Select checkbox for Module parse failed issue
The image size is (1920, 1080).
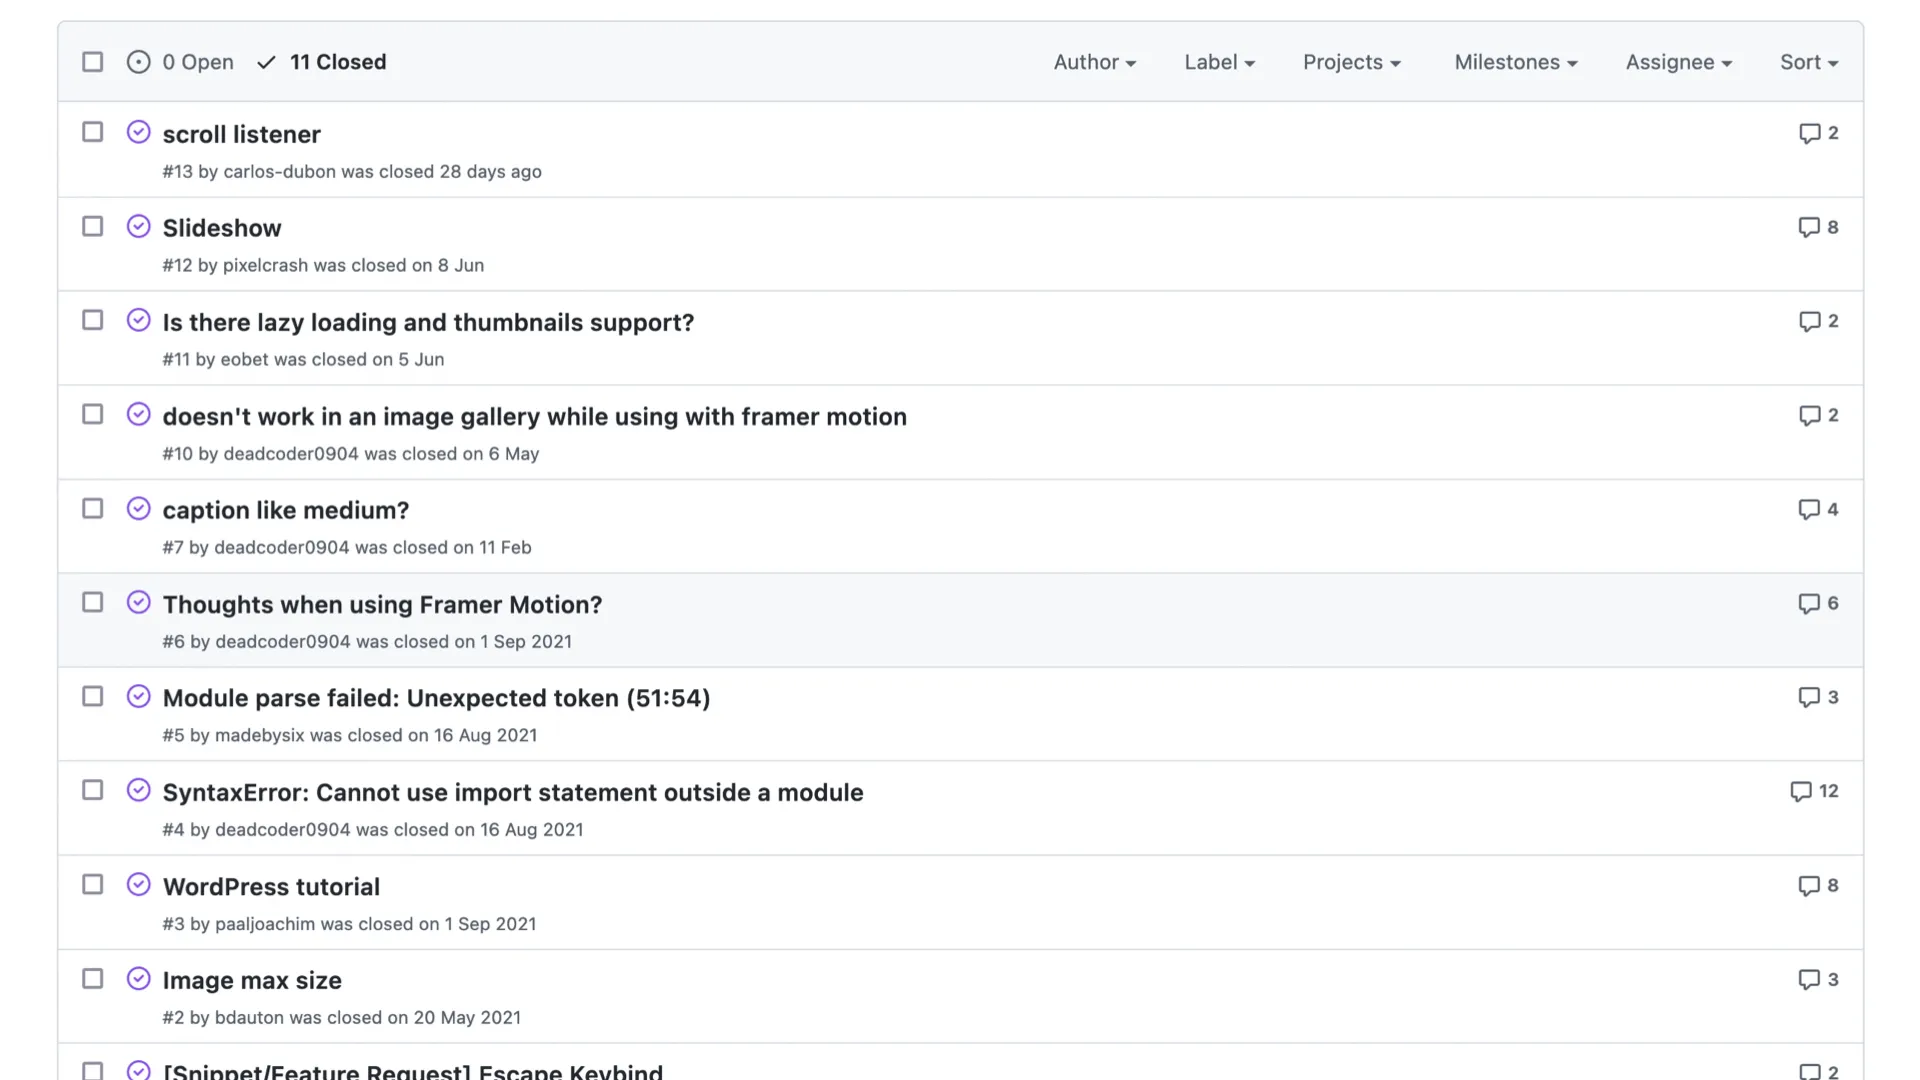coord(93,697)
